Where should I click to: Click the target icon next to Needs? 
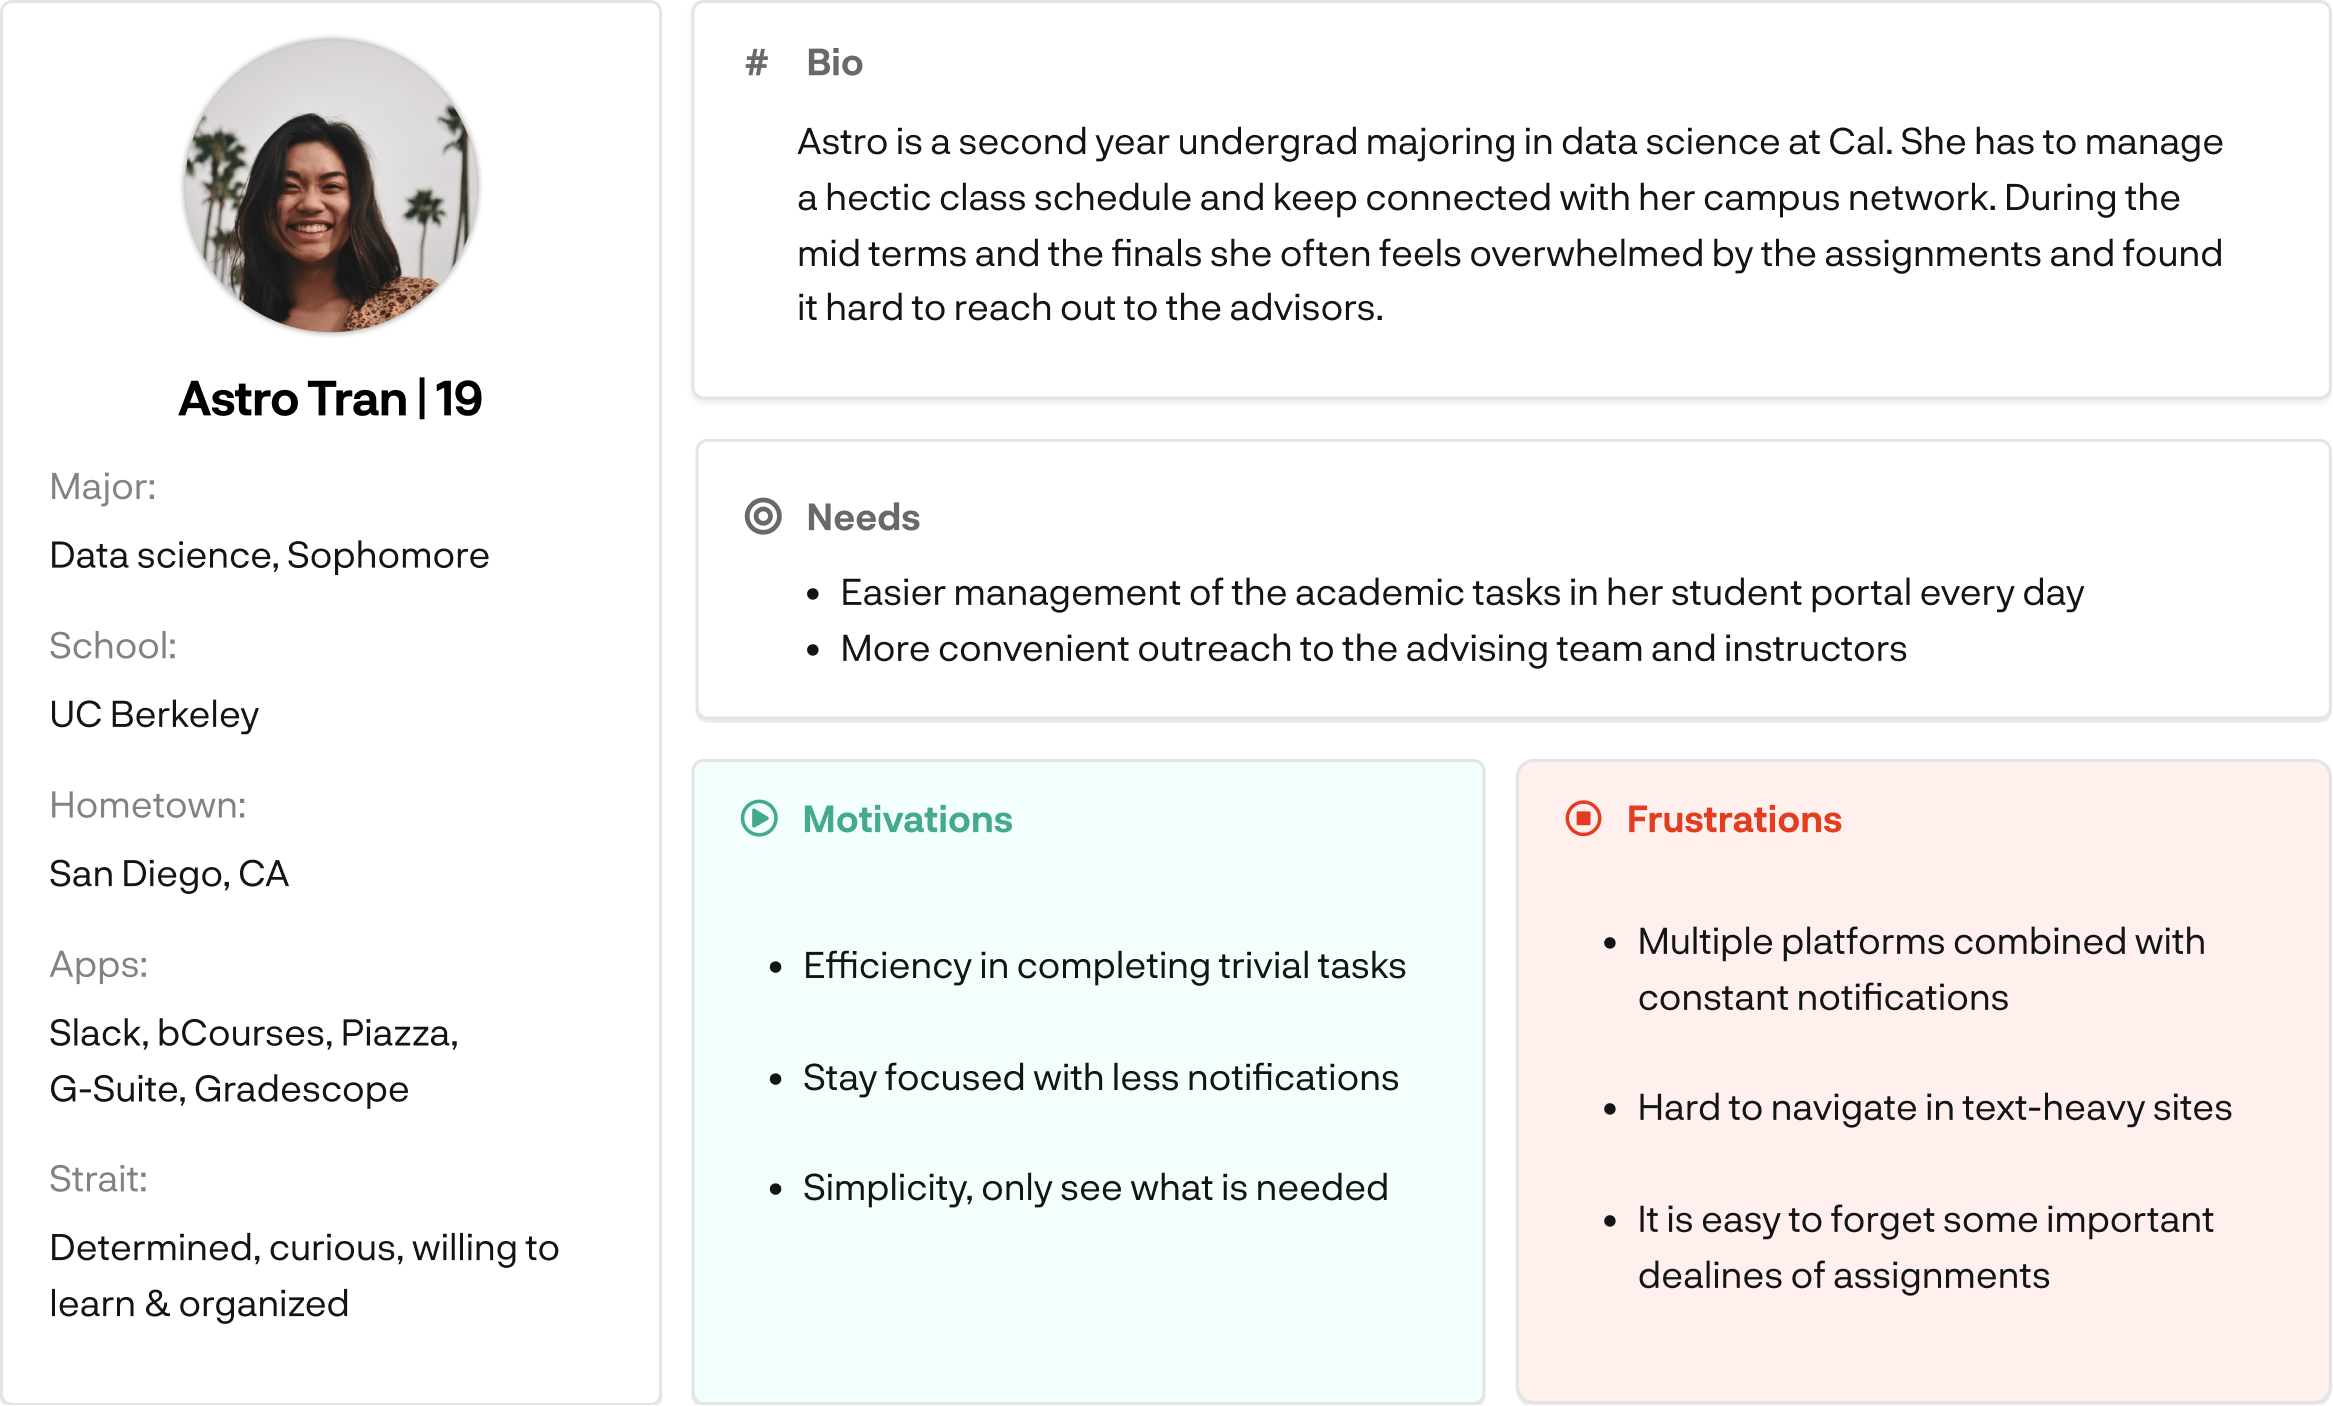tap(763, 516)
